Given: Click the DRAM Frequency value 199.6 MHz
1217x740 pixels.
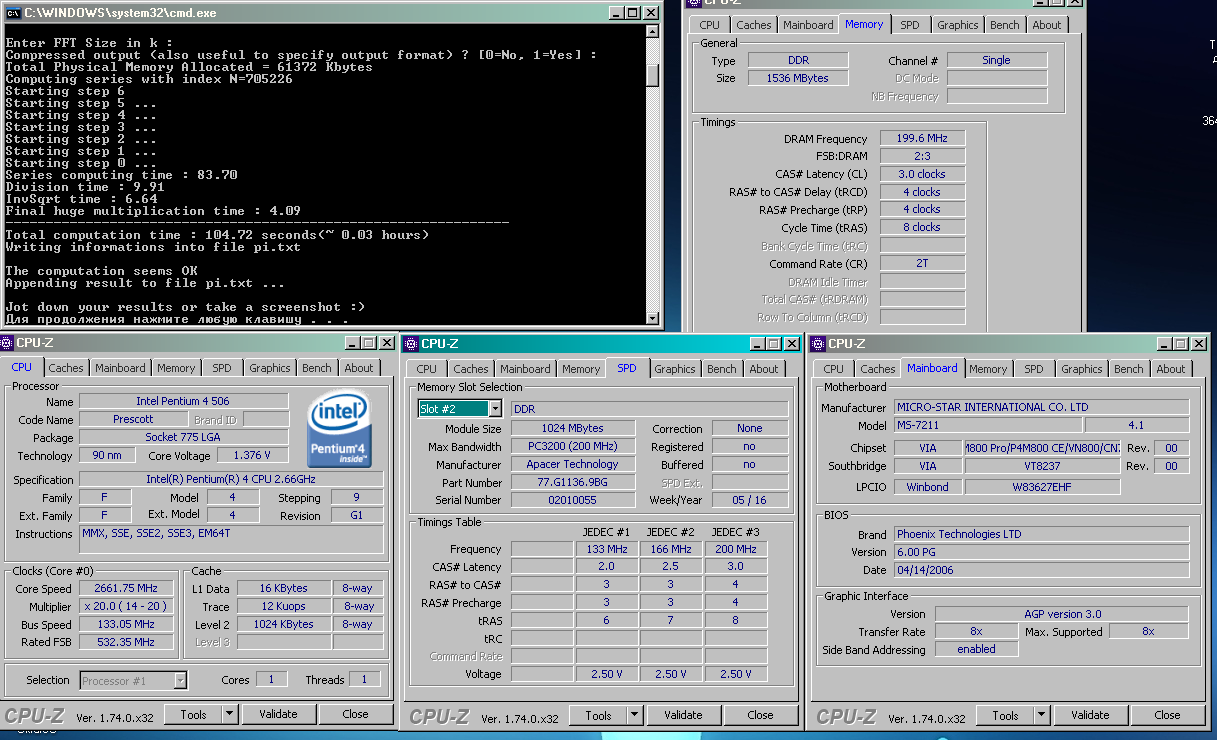Looking at the screenshot, I should (922, 138).
